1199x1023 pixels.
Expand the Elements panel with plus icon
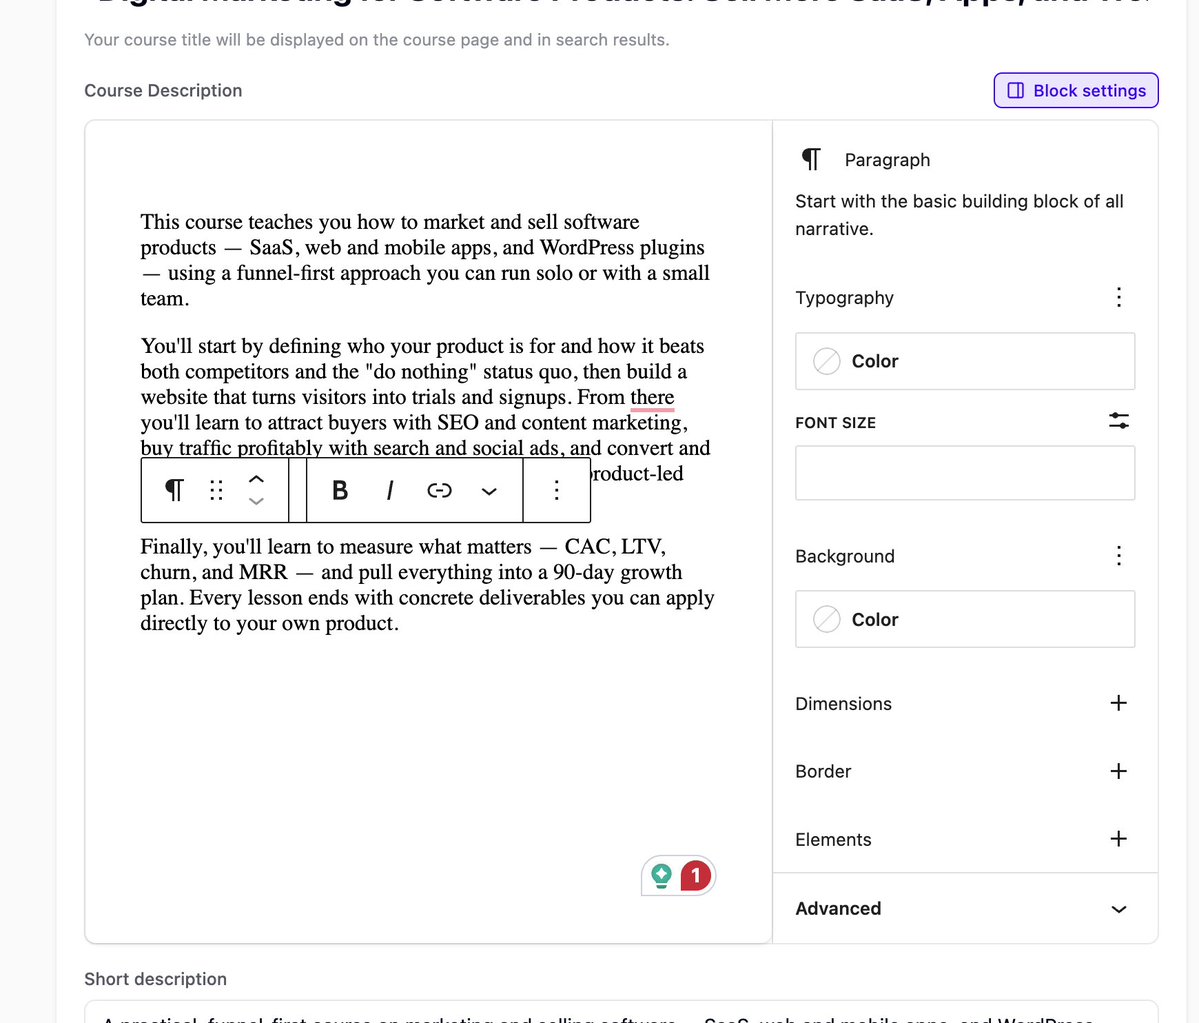click(1119, 839)
